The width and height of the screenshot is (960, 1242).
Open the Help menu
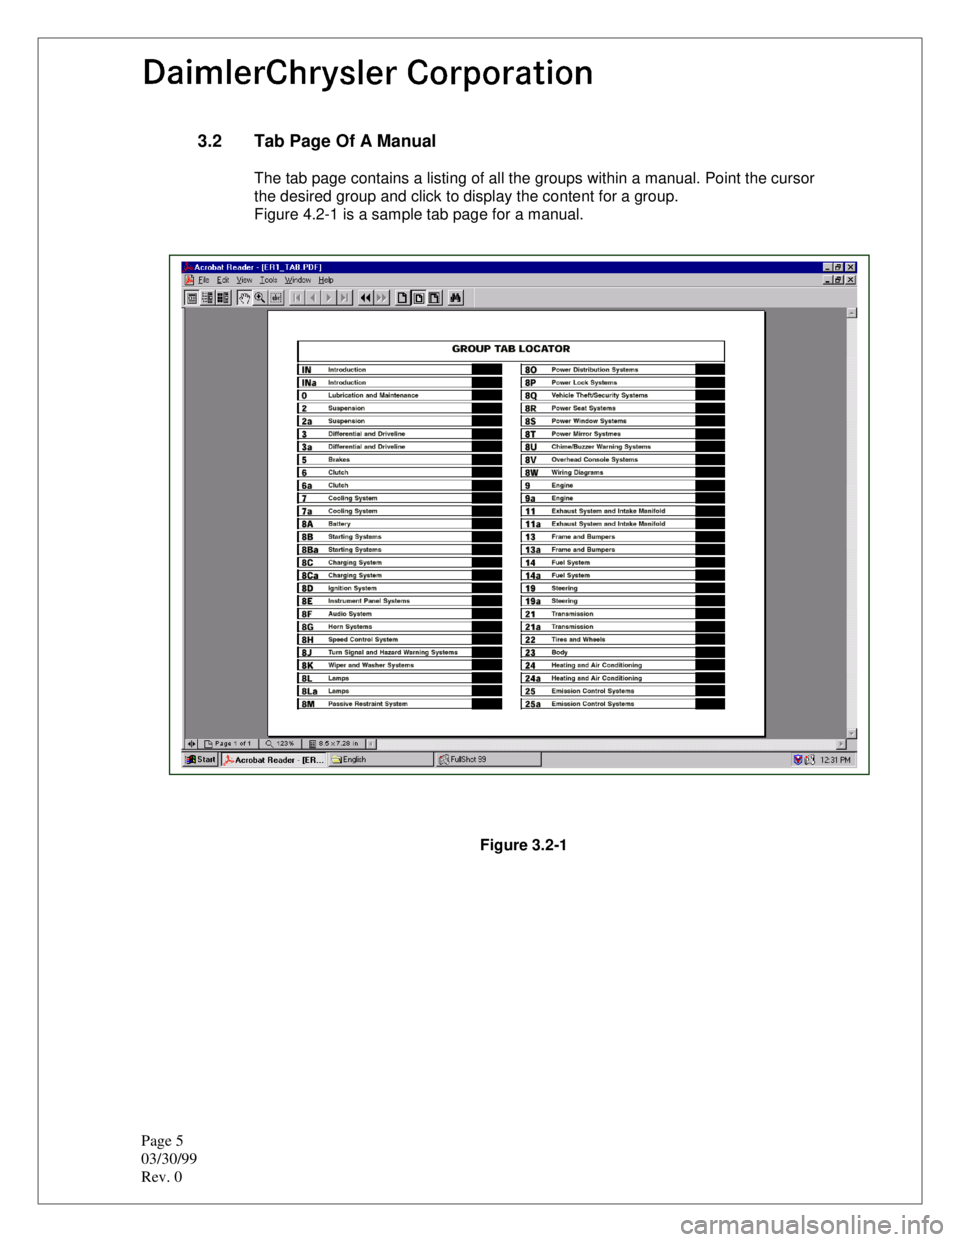[326, 281]
